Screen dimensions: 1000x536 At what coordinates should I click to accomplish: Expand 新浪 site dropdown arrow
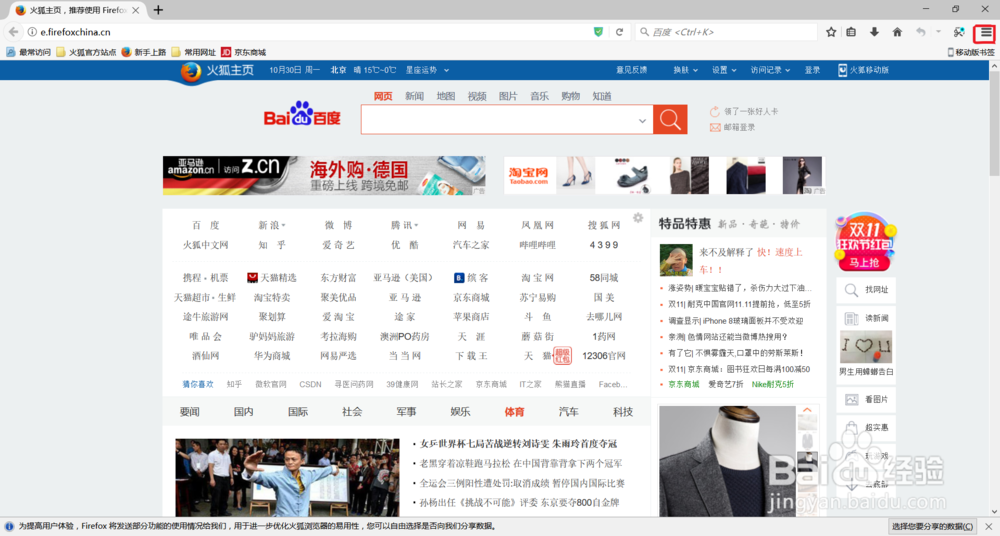pyautogui.click(x=284, y=226)
